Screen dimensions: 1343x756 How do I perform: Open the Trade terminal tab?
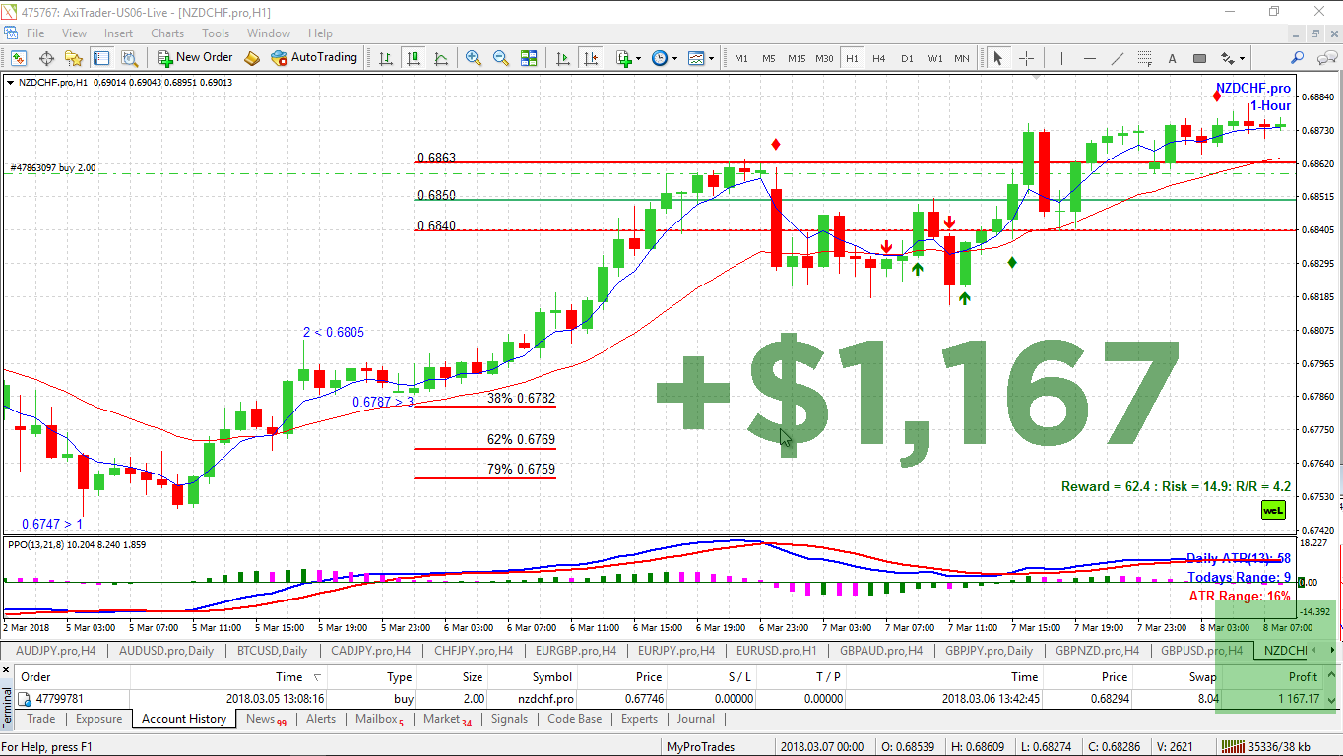click(41, 719)
